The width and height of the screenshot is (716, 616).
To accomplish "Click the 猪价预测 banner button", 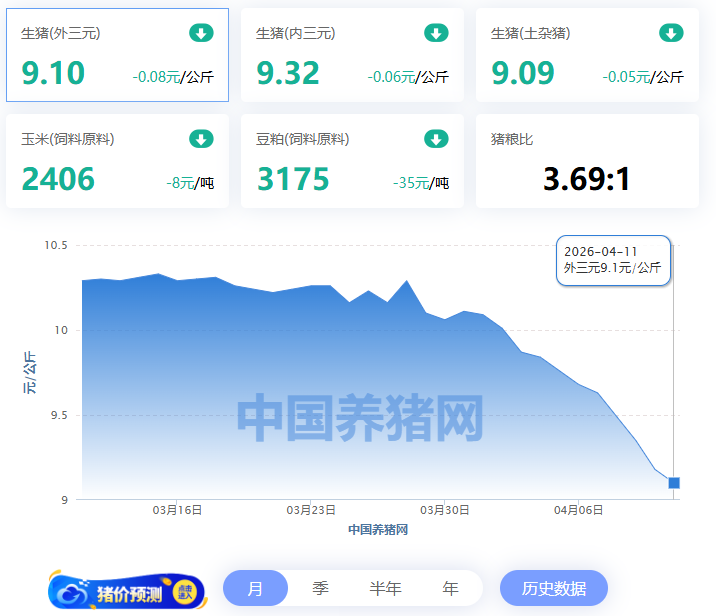I will 127,592.
